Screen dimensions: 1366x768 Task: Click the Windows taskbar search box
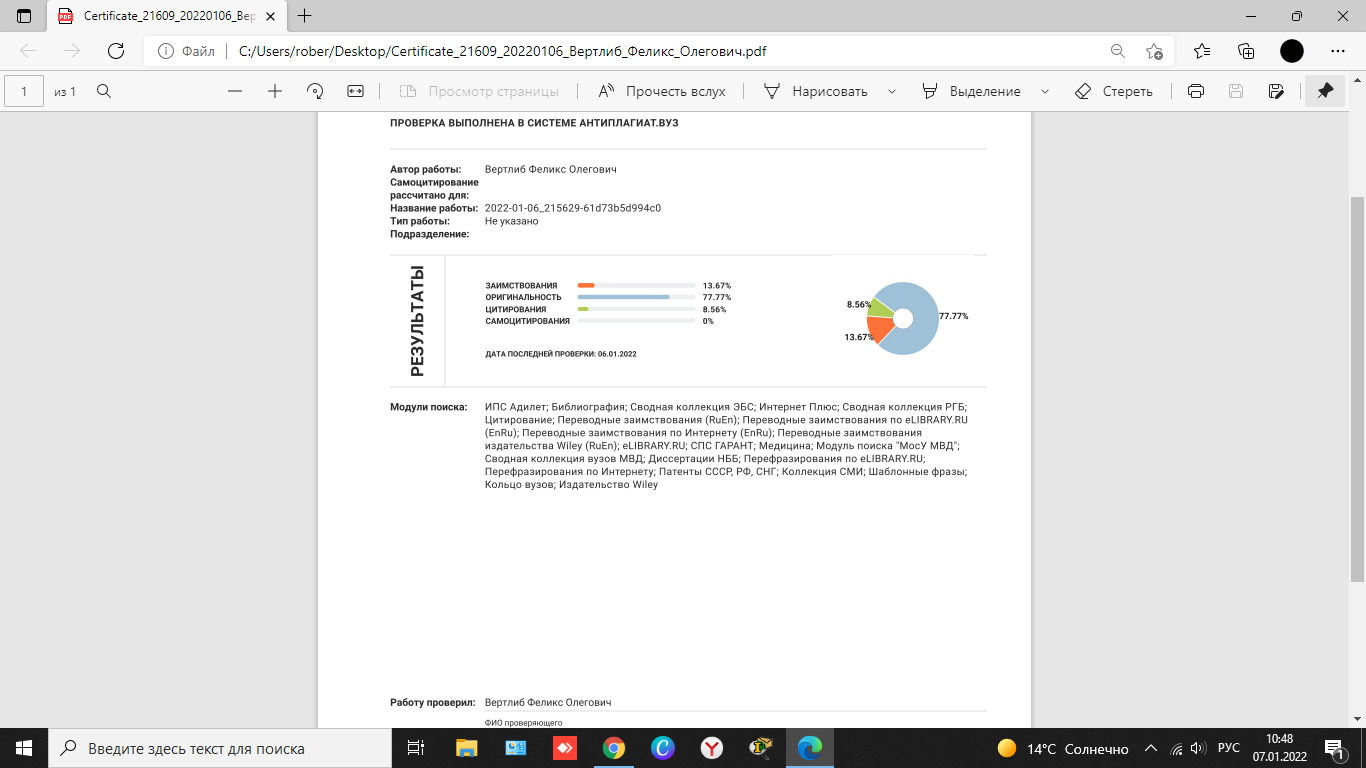tap(222, 748)
